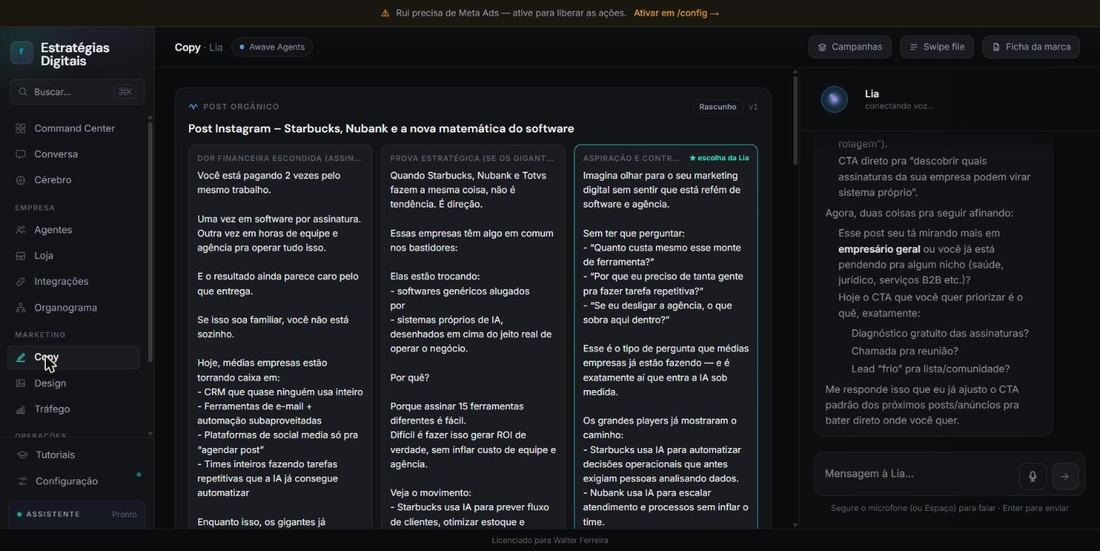Send the message with arrow button
The height and width of the screenshot is (551, 1100).
tap(1065, 476)
